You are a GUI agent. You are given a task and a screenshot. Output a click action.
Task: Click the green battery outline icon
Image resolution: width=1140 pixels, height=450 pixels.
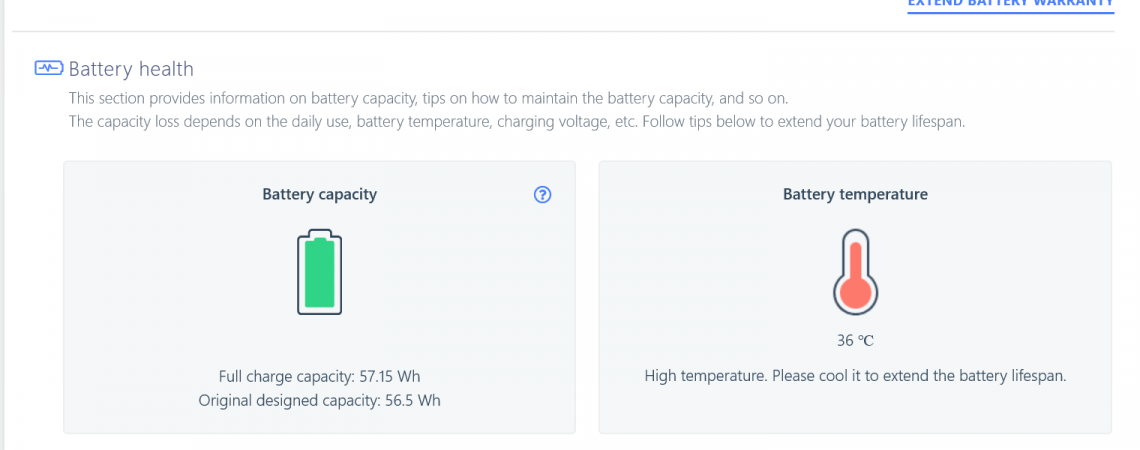click(319, 273)
